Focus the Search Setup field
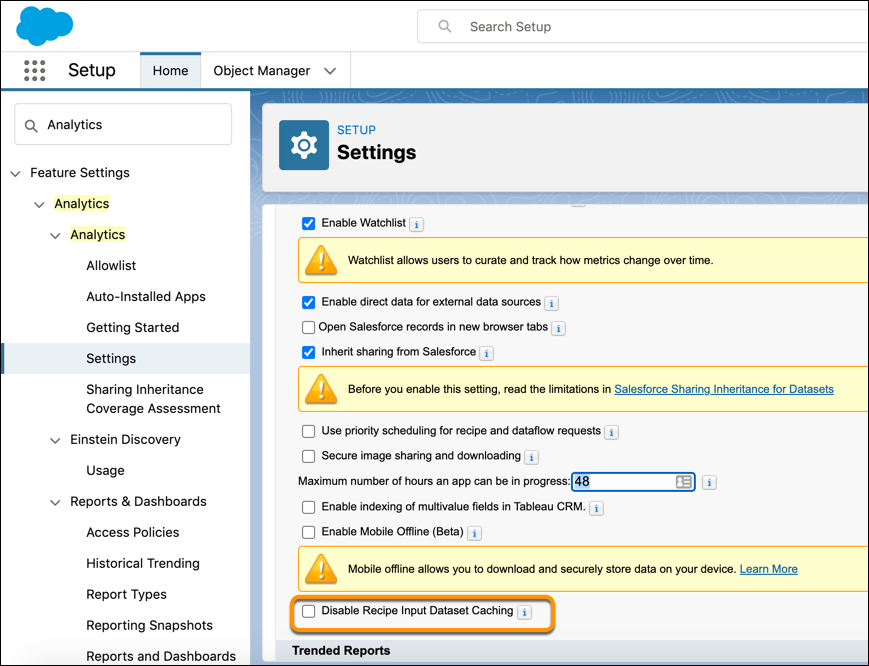This screenshot has width=869, height=666. 643,26
